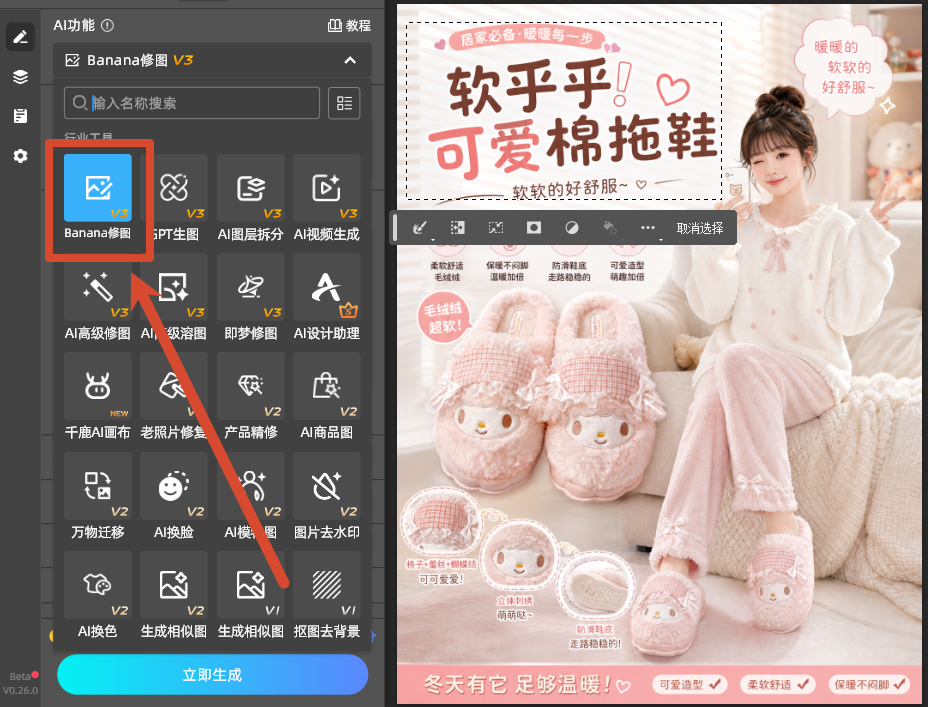Click the V0.26.0 version label
This screenshot has height=707, width=928.
pyautogui.click(x=20, y=690)
